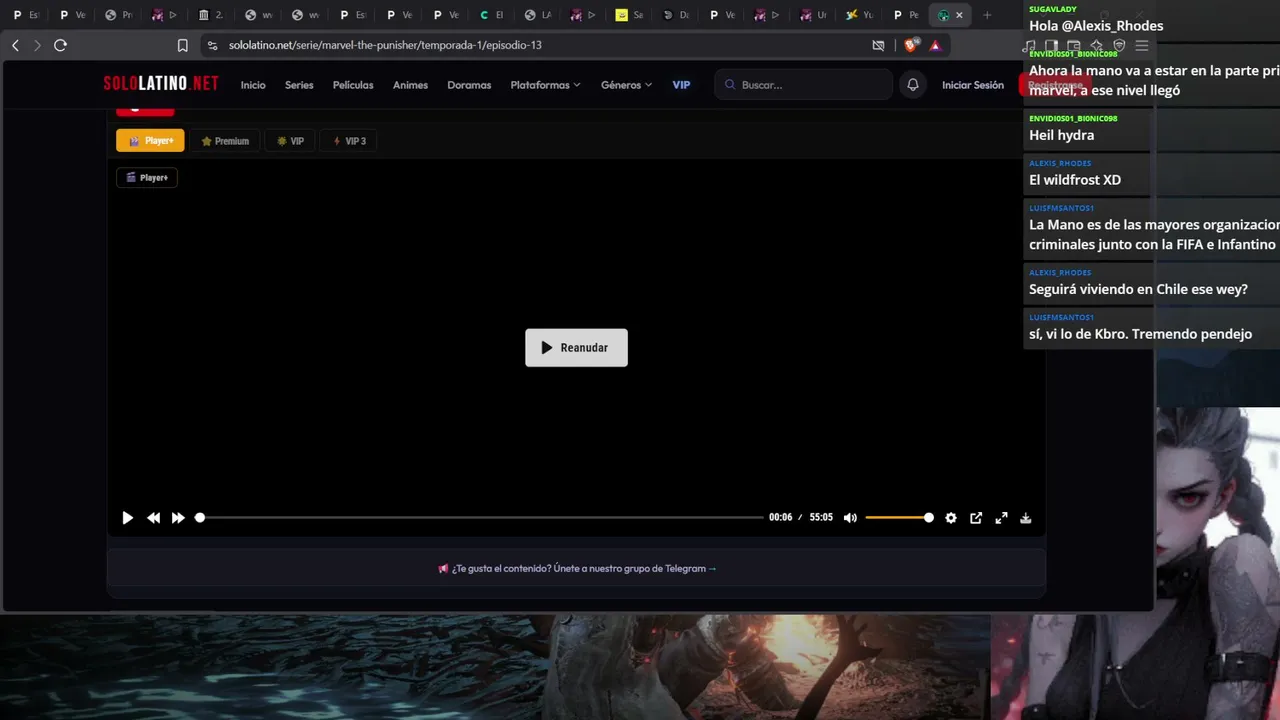
Task: Select the Premium server option
Action: 225,141
